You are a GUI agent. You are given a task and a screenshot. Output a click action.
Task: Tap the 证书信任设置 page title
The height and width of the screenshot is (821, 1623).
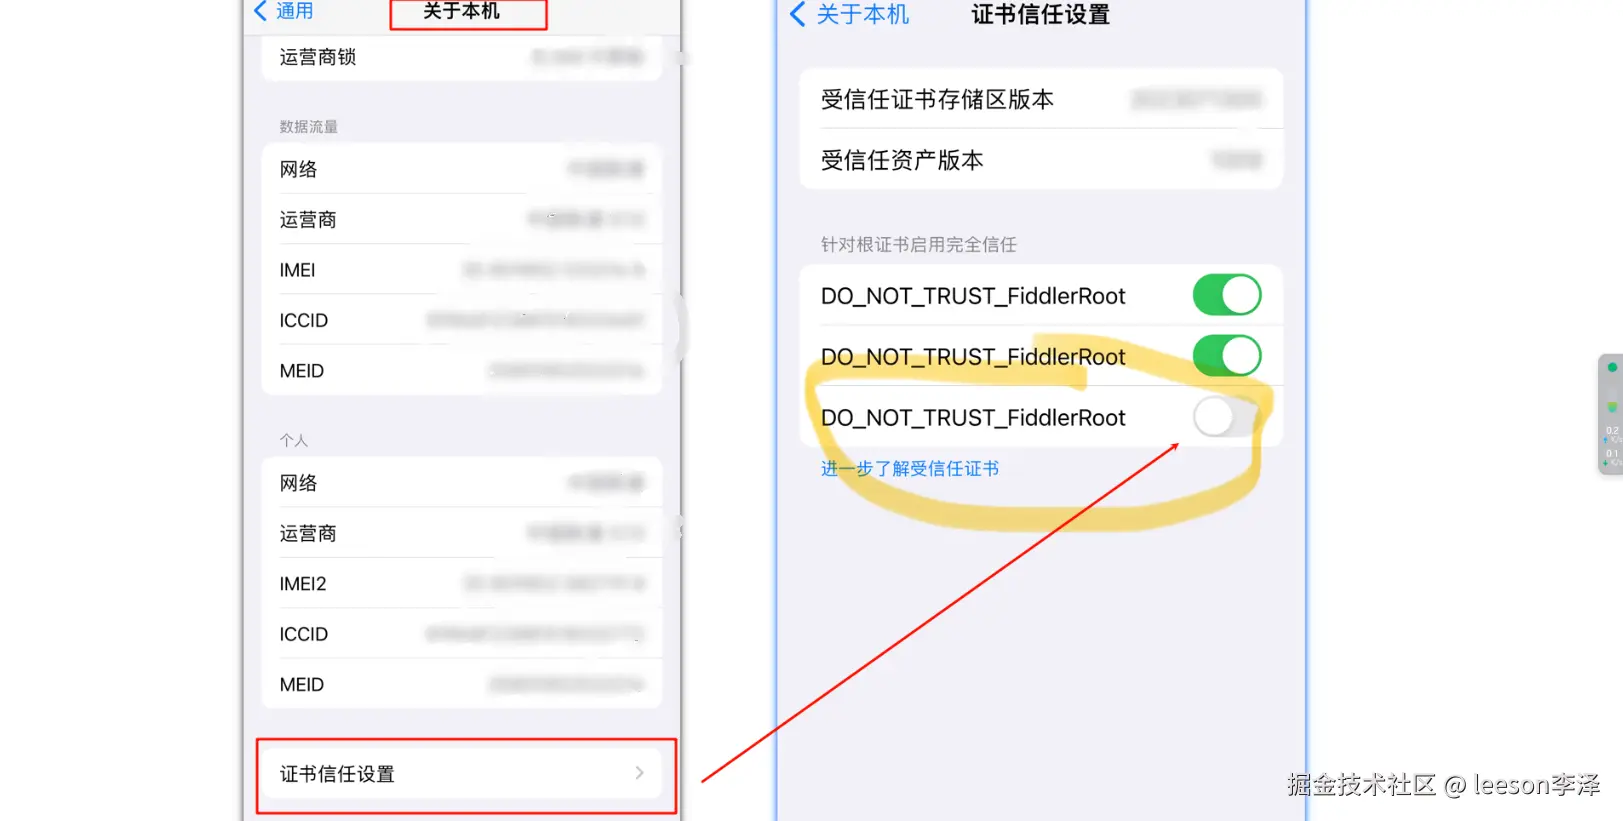click(x=1041, y=14)
